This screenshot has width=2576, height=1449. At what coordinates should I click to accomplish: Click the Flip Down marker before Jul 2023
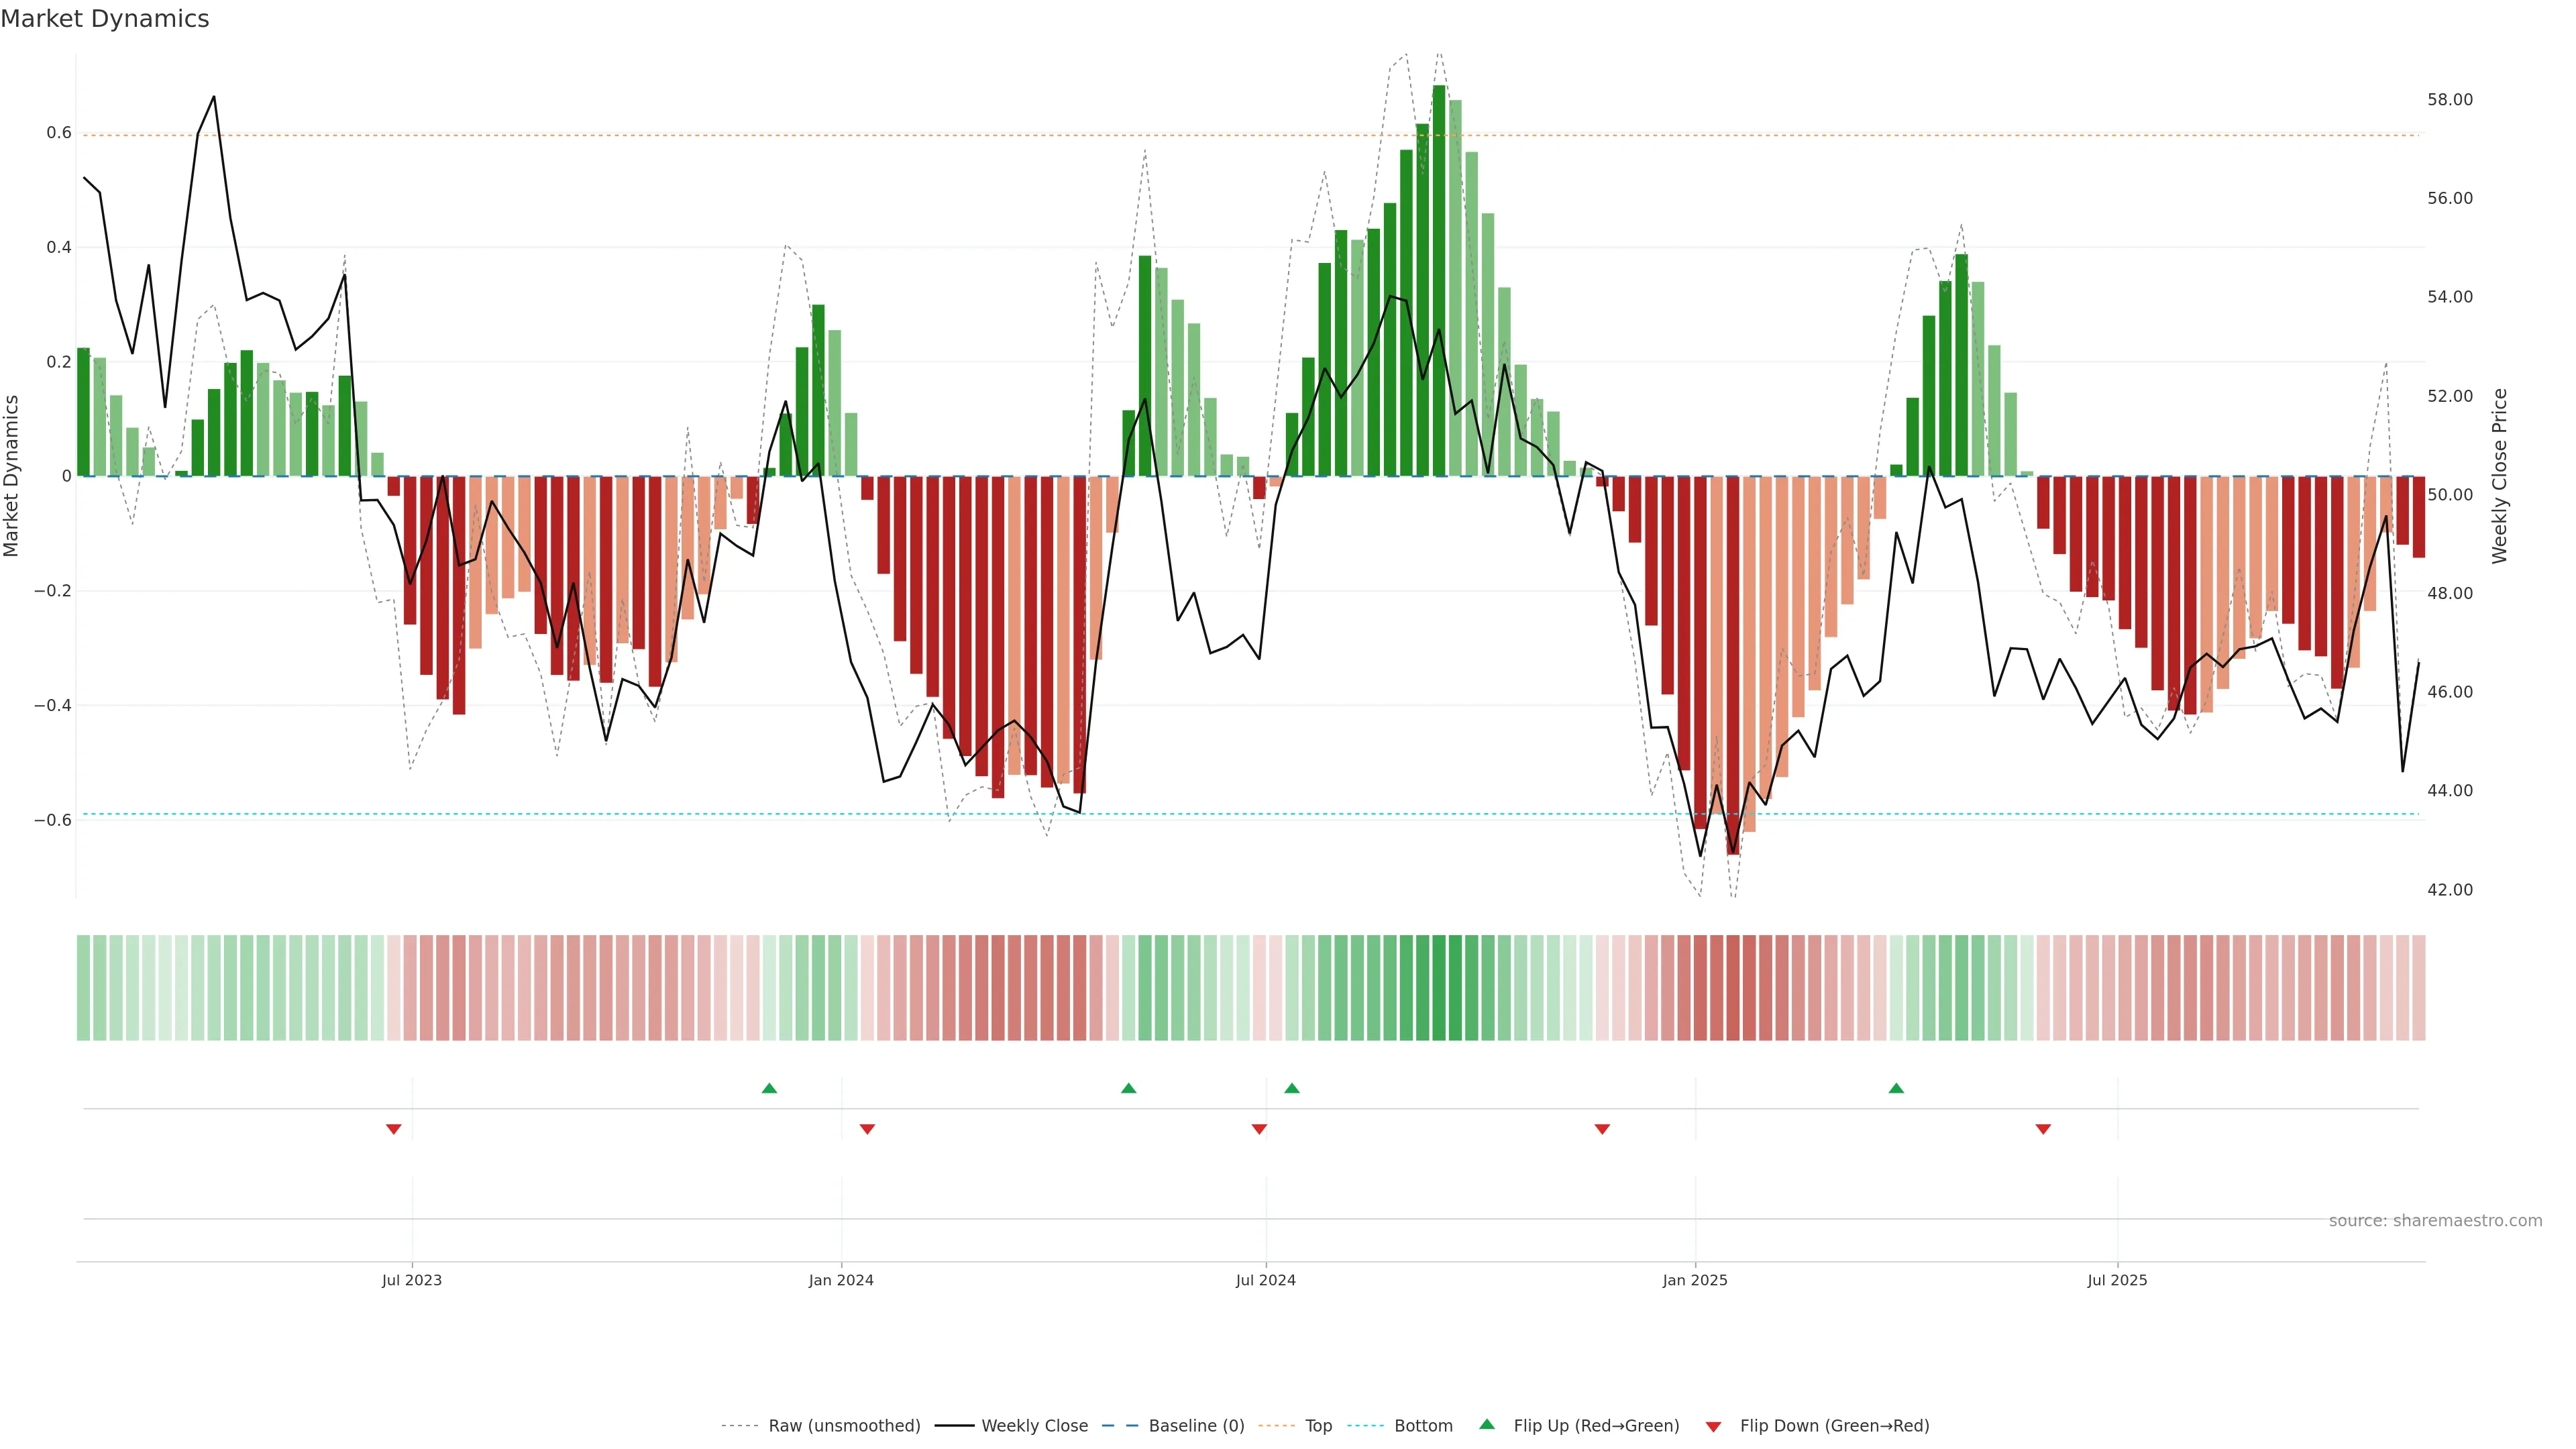pos(394,1129)
